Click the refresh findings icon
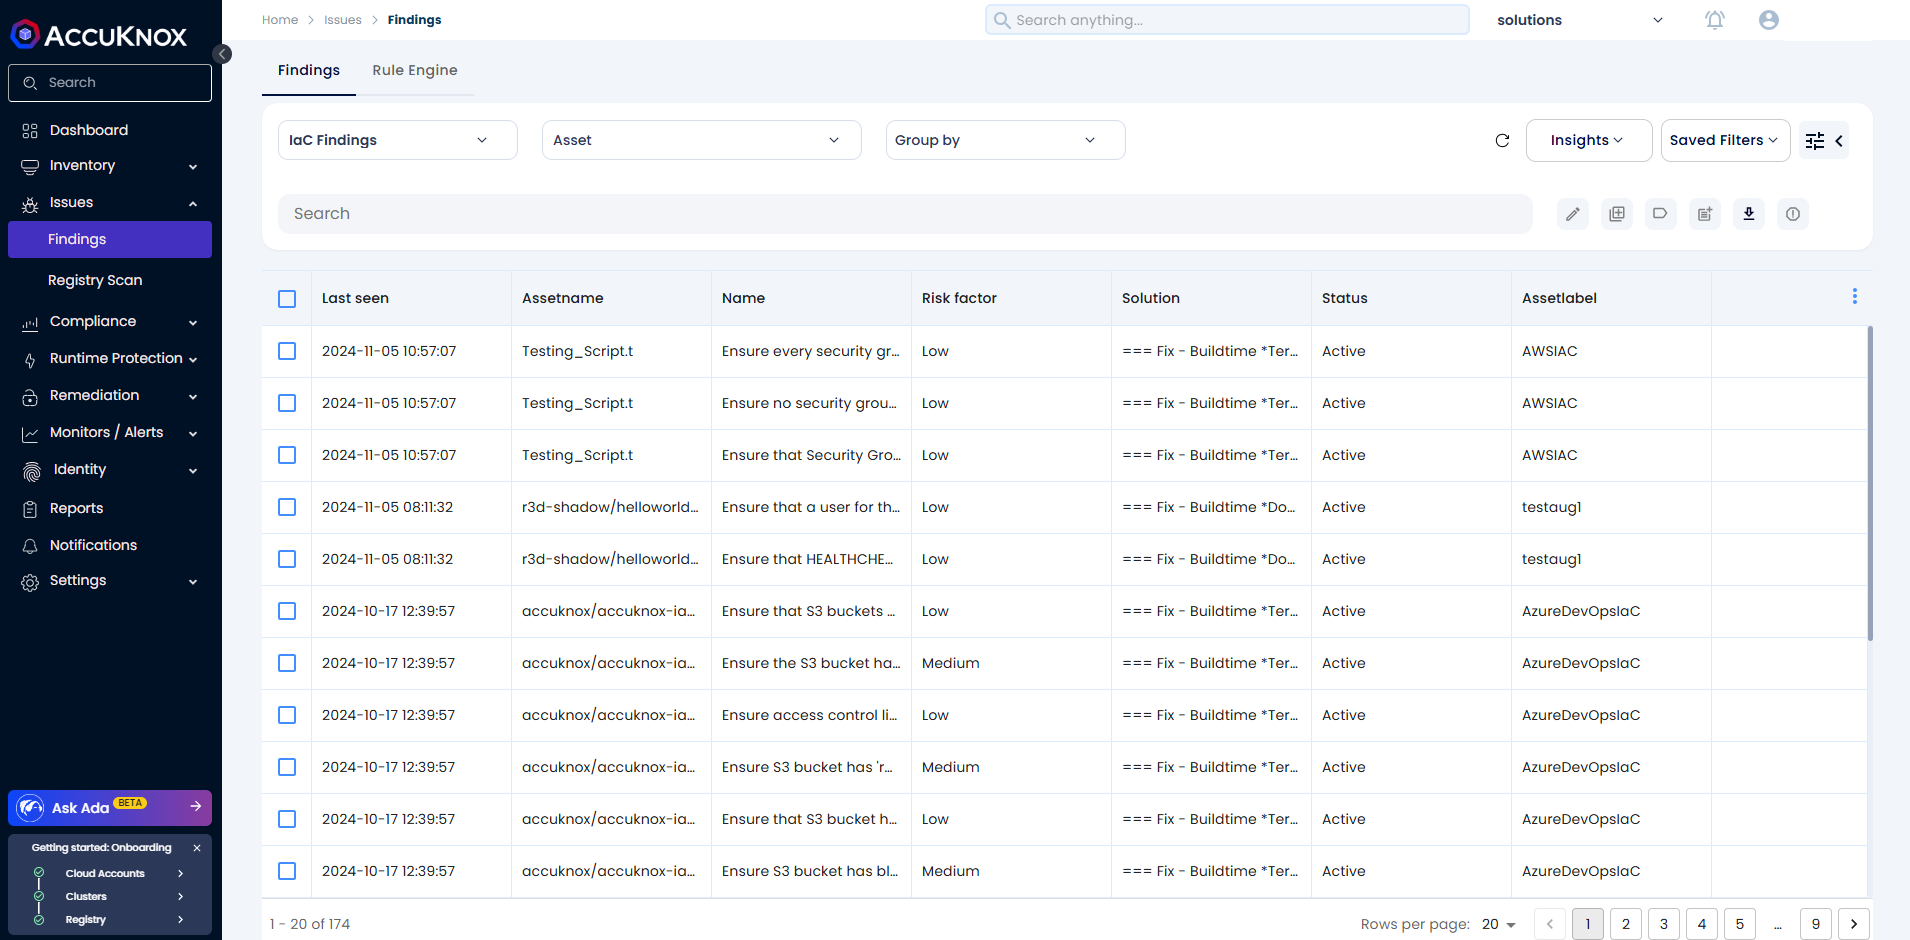 point(1502,140)
